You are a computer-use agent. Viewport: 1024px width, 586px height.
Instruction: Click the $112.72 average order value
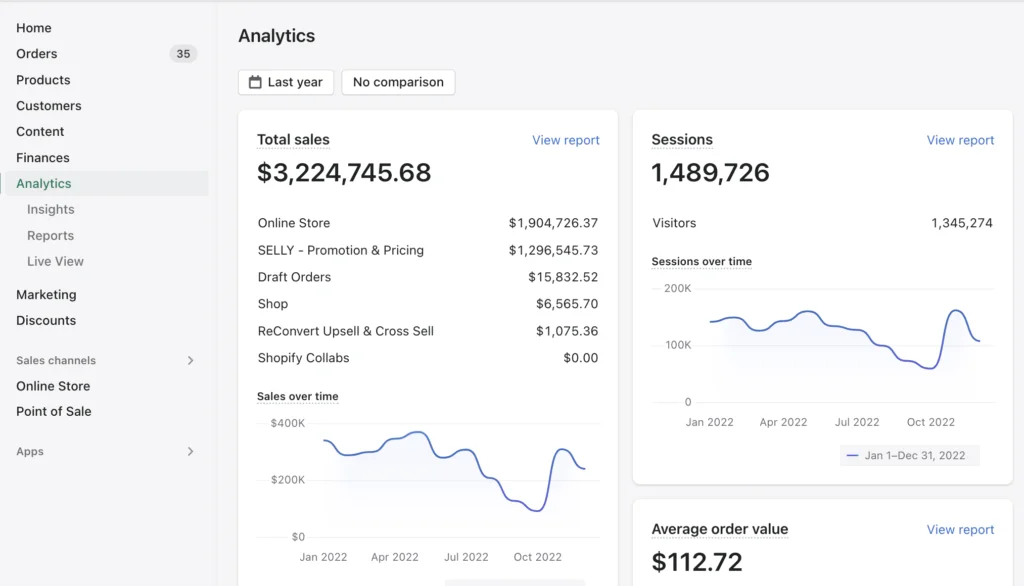697,562
